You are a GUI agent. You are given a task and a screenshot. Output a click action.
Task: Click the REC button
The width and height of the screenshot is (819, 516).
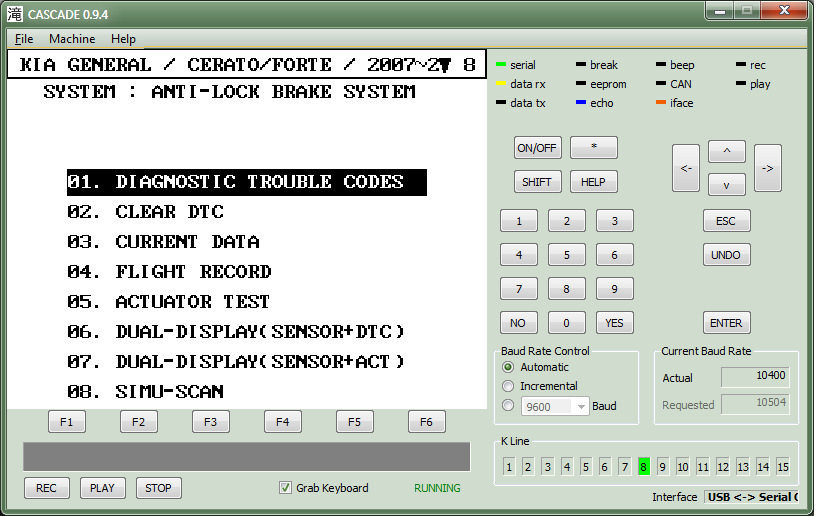point(46,488)
